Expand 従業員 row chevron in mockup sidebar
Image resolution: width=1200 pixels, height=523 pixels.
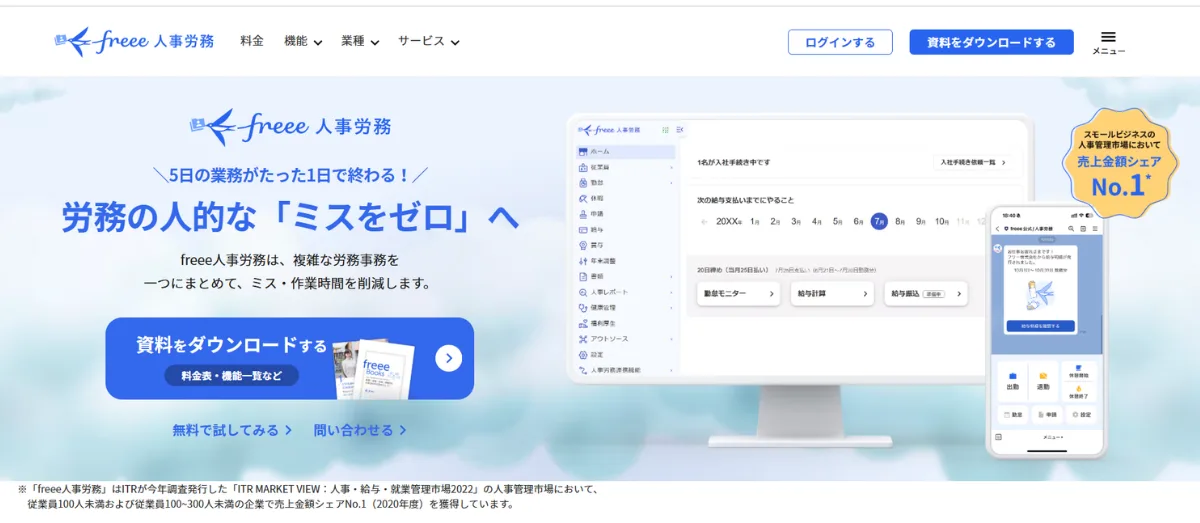671,167
